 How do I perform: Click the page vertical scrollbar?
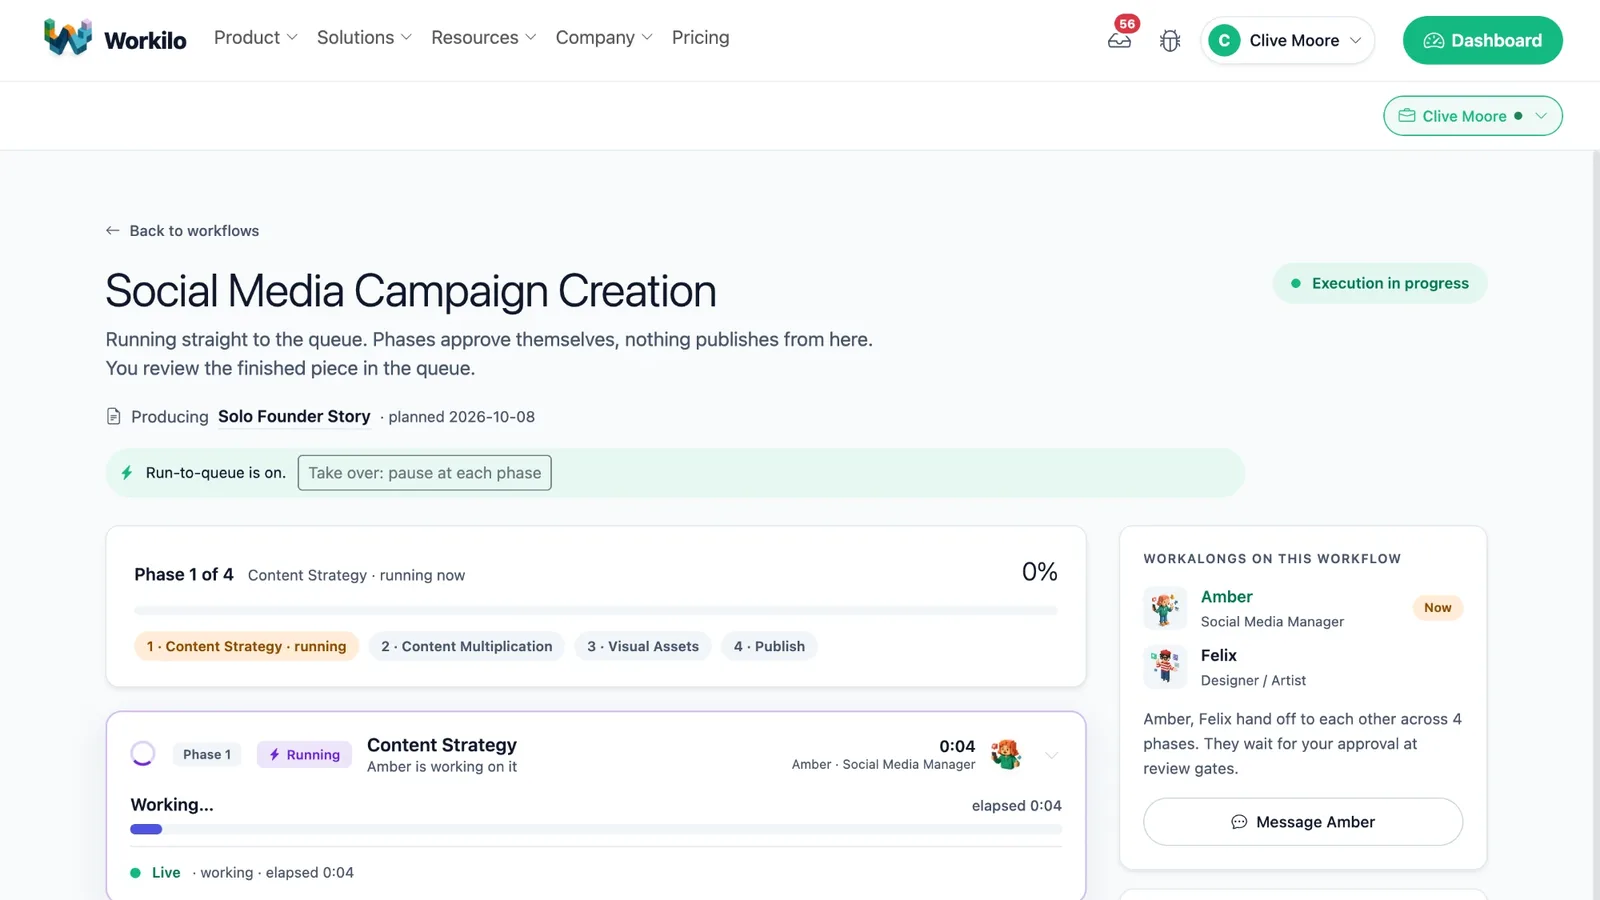click(x=1596, y=525)
